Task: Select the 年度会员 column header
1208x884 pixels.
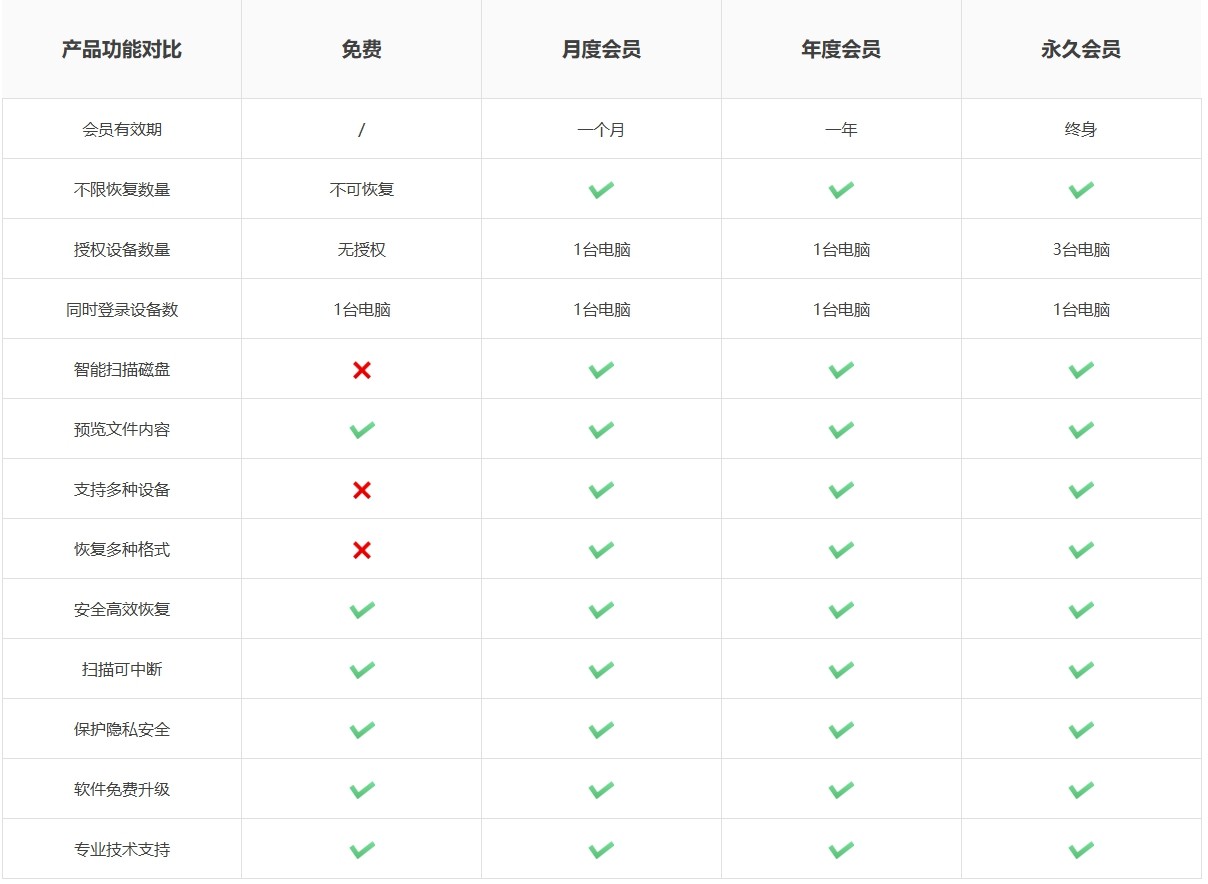Action: (841, 50)
